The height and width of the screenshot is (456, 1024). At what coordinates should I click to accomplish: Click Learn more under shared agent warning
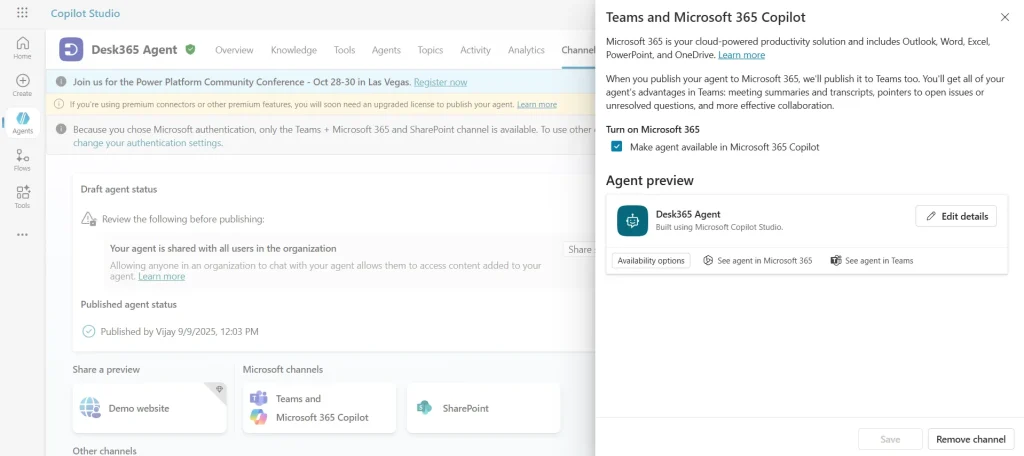pyautogui.click(x=161, y=276)
